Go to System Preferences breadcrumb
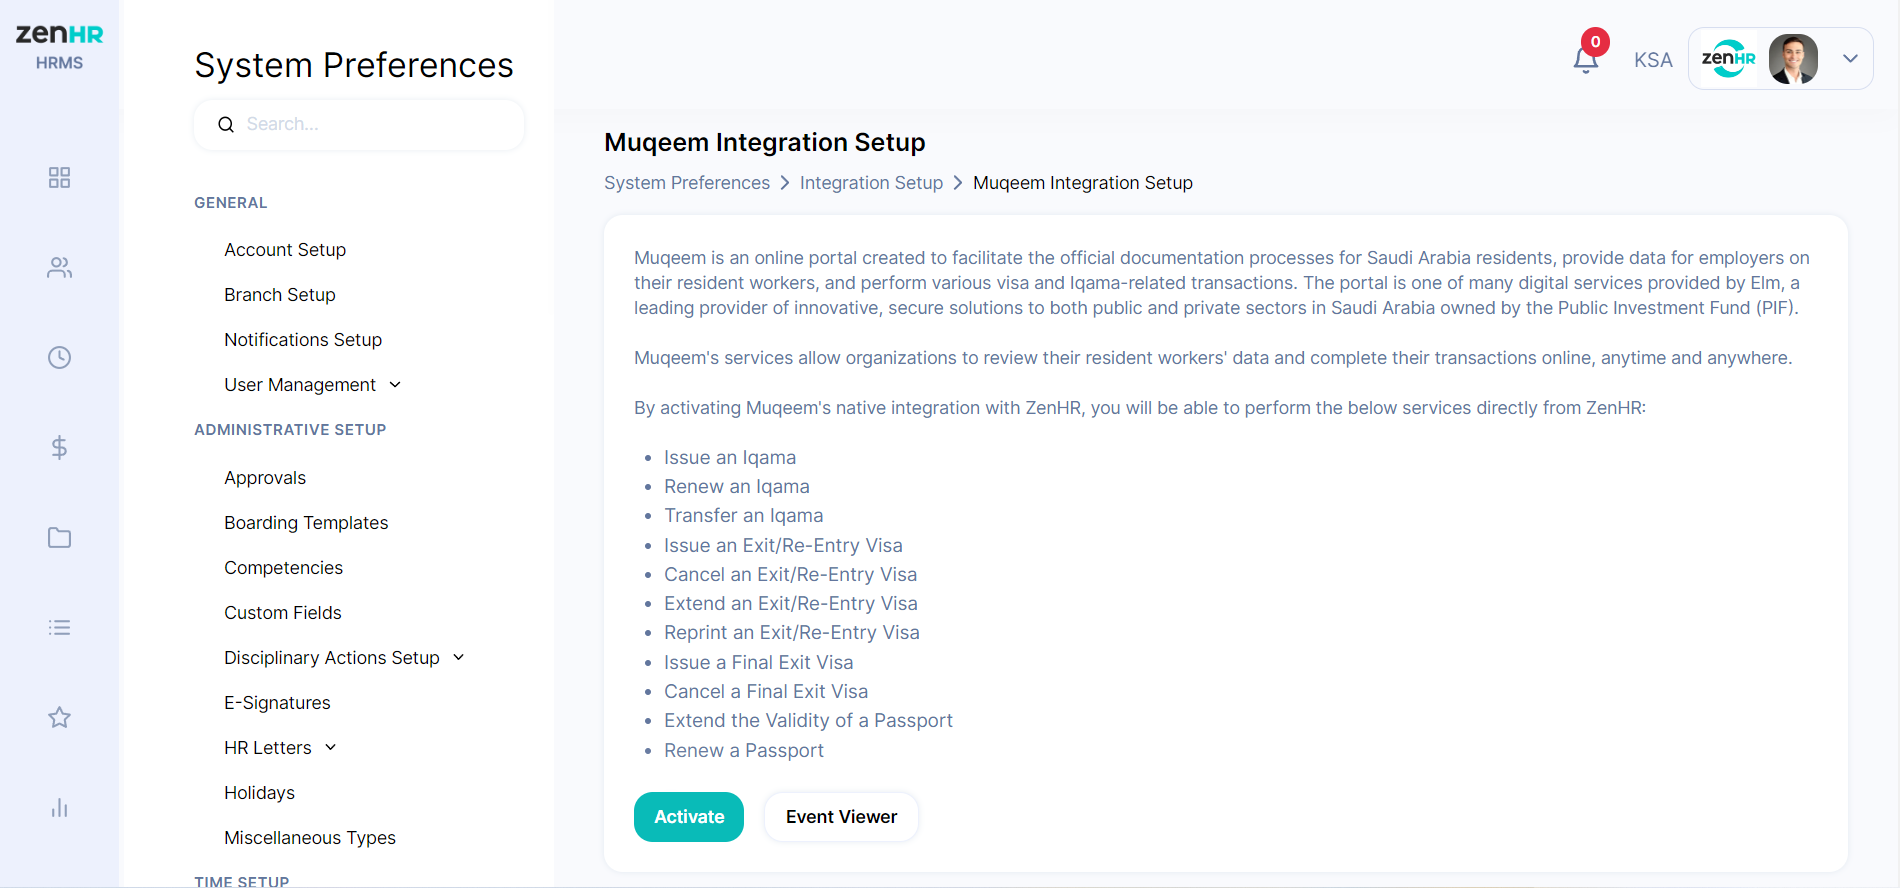This screenshot has height=888, width=1900. (687, 183)
